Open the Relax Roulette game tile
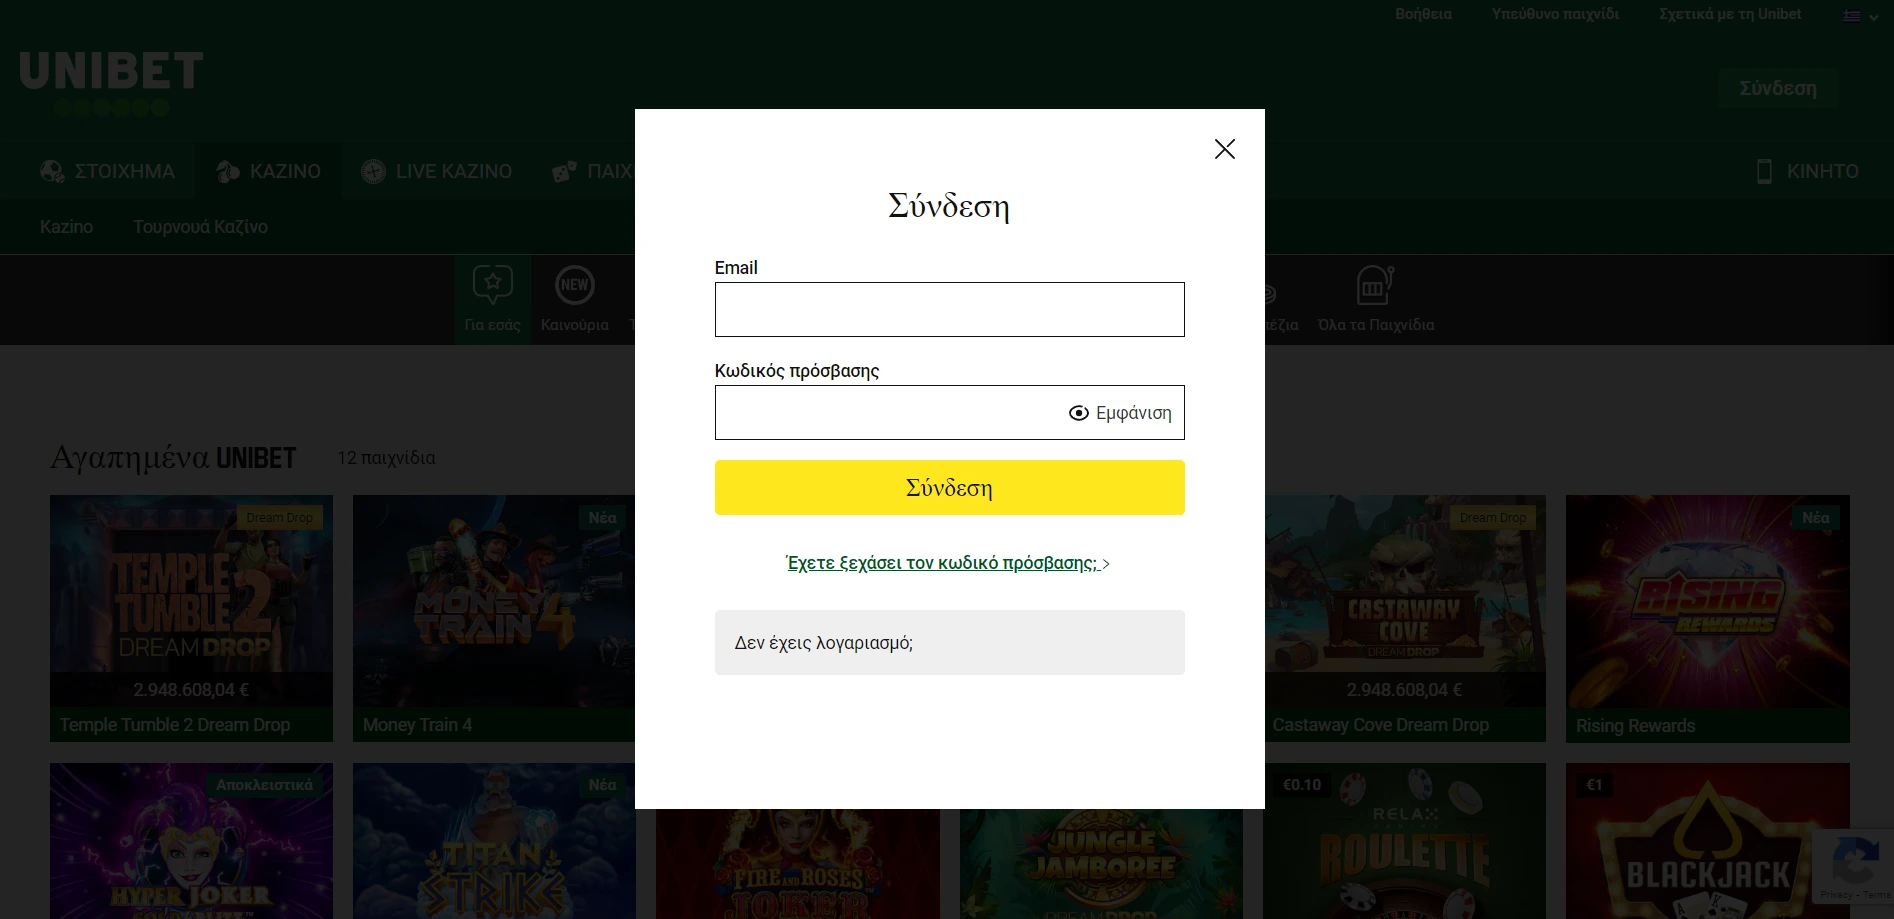The height and width of the screenshot is (919, 1894). tap(1404, 841)
